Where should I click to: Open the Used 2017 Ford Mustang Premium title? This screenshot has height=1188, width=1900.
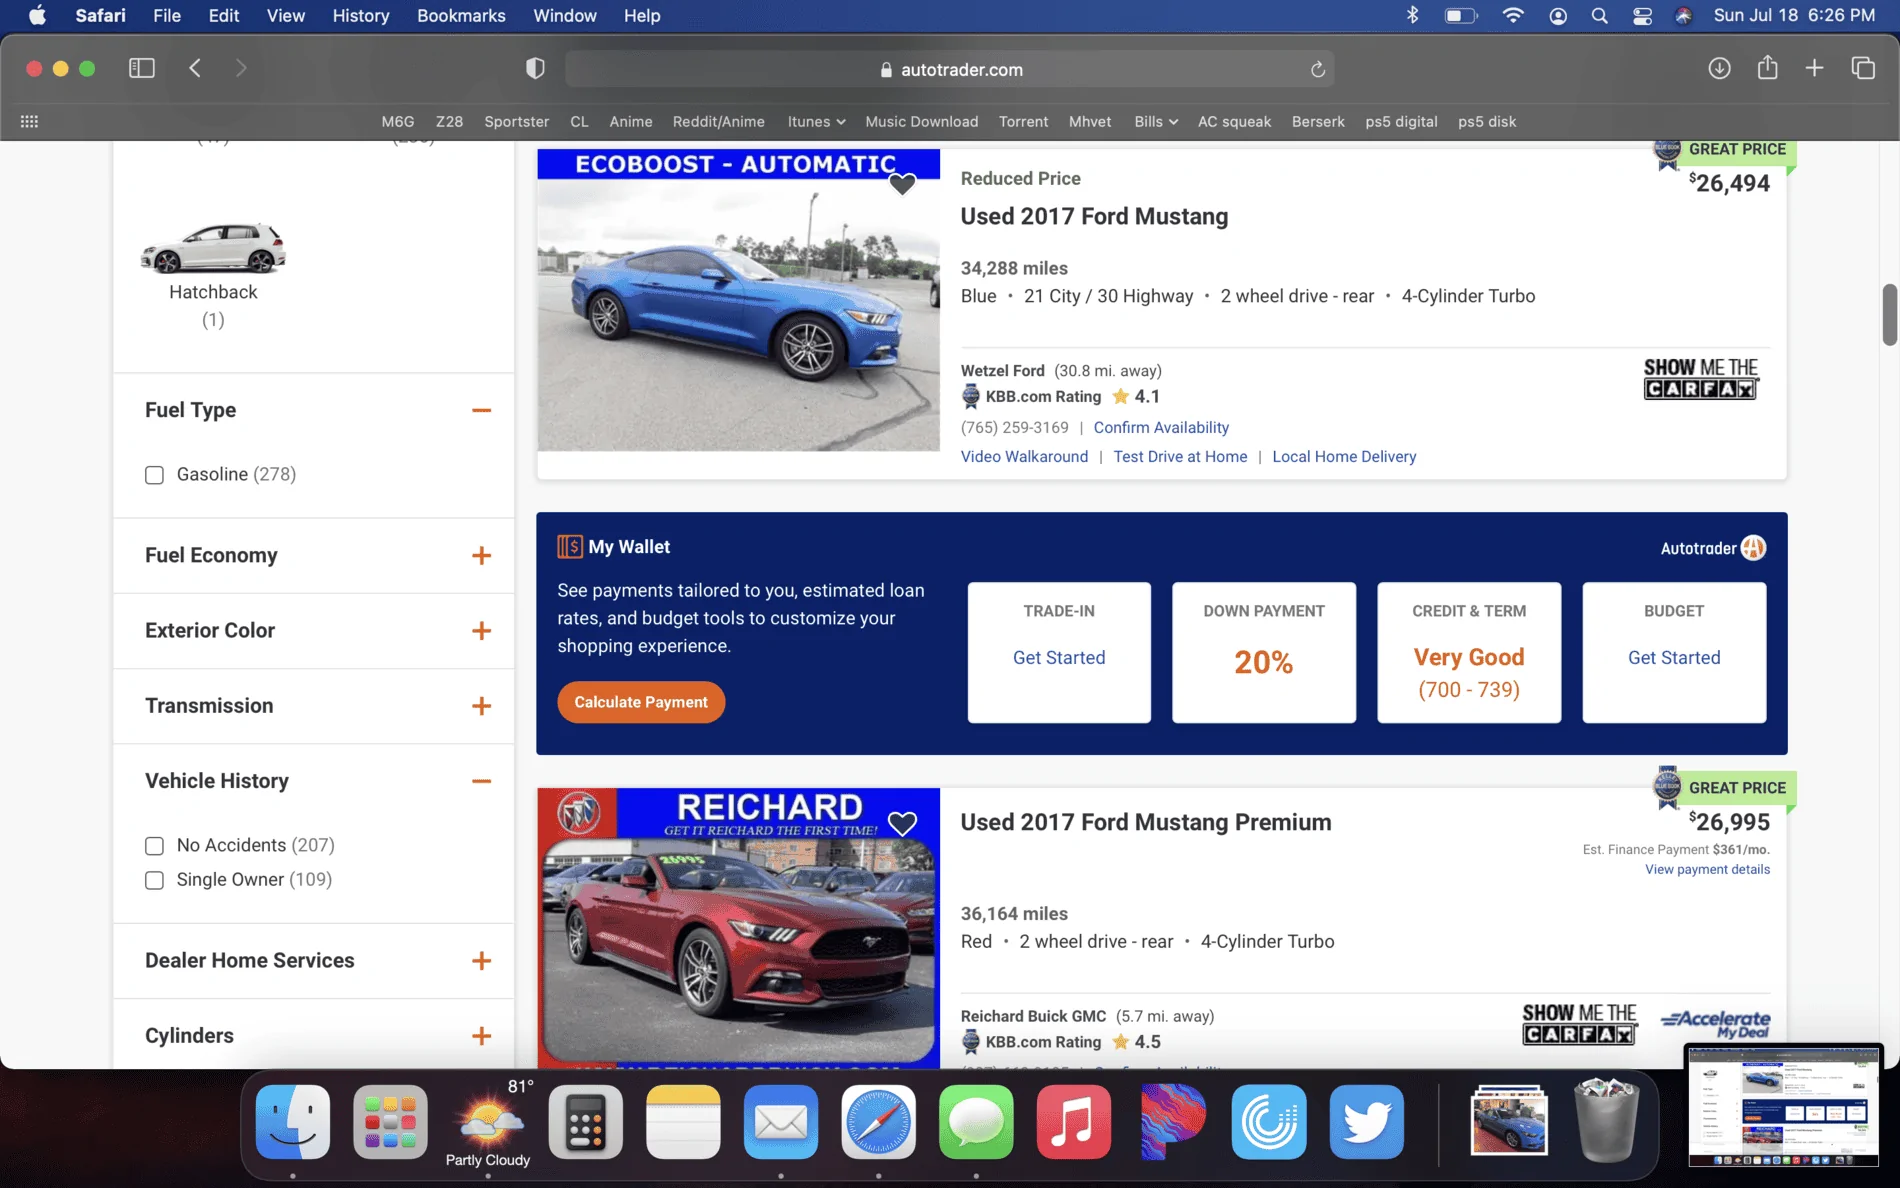[1146, 822]
